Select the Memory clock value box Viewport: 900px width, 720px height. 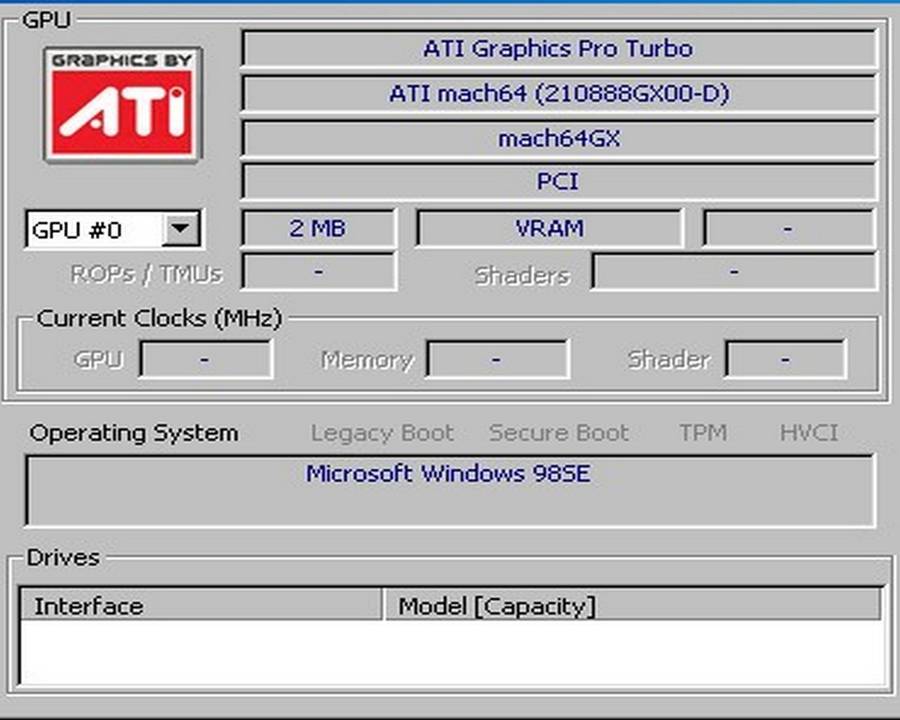(x=496, y=359)
